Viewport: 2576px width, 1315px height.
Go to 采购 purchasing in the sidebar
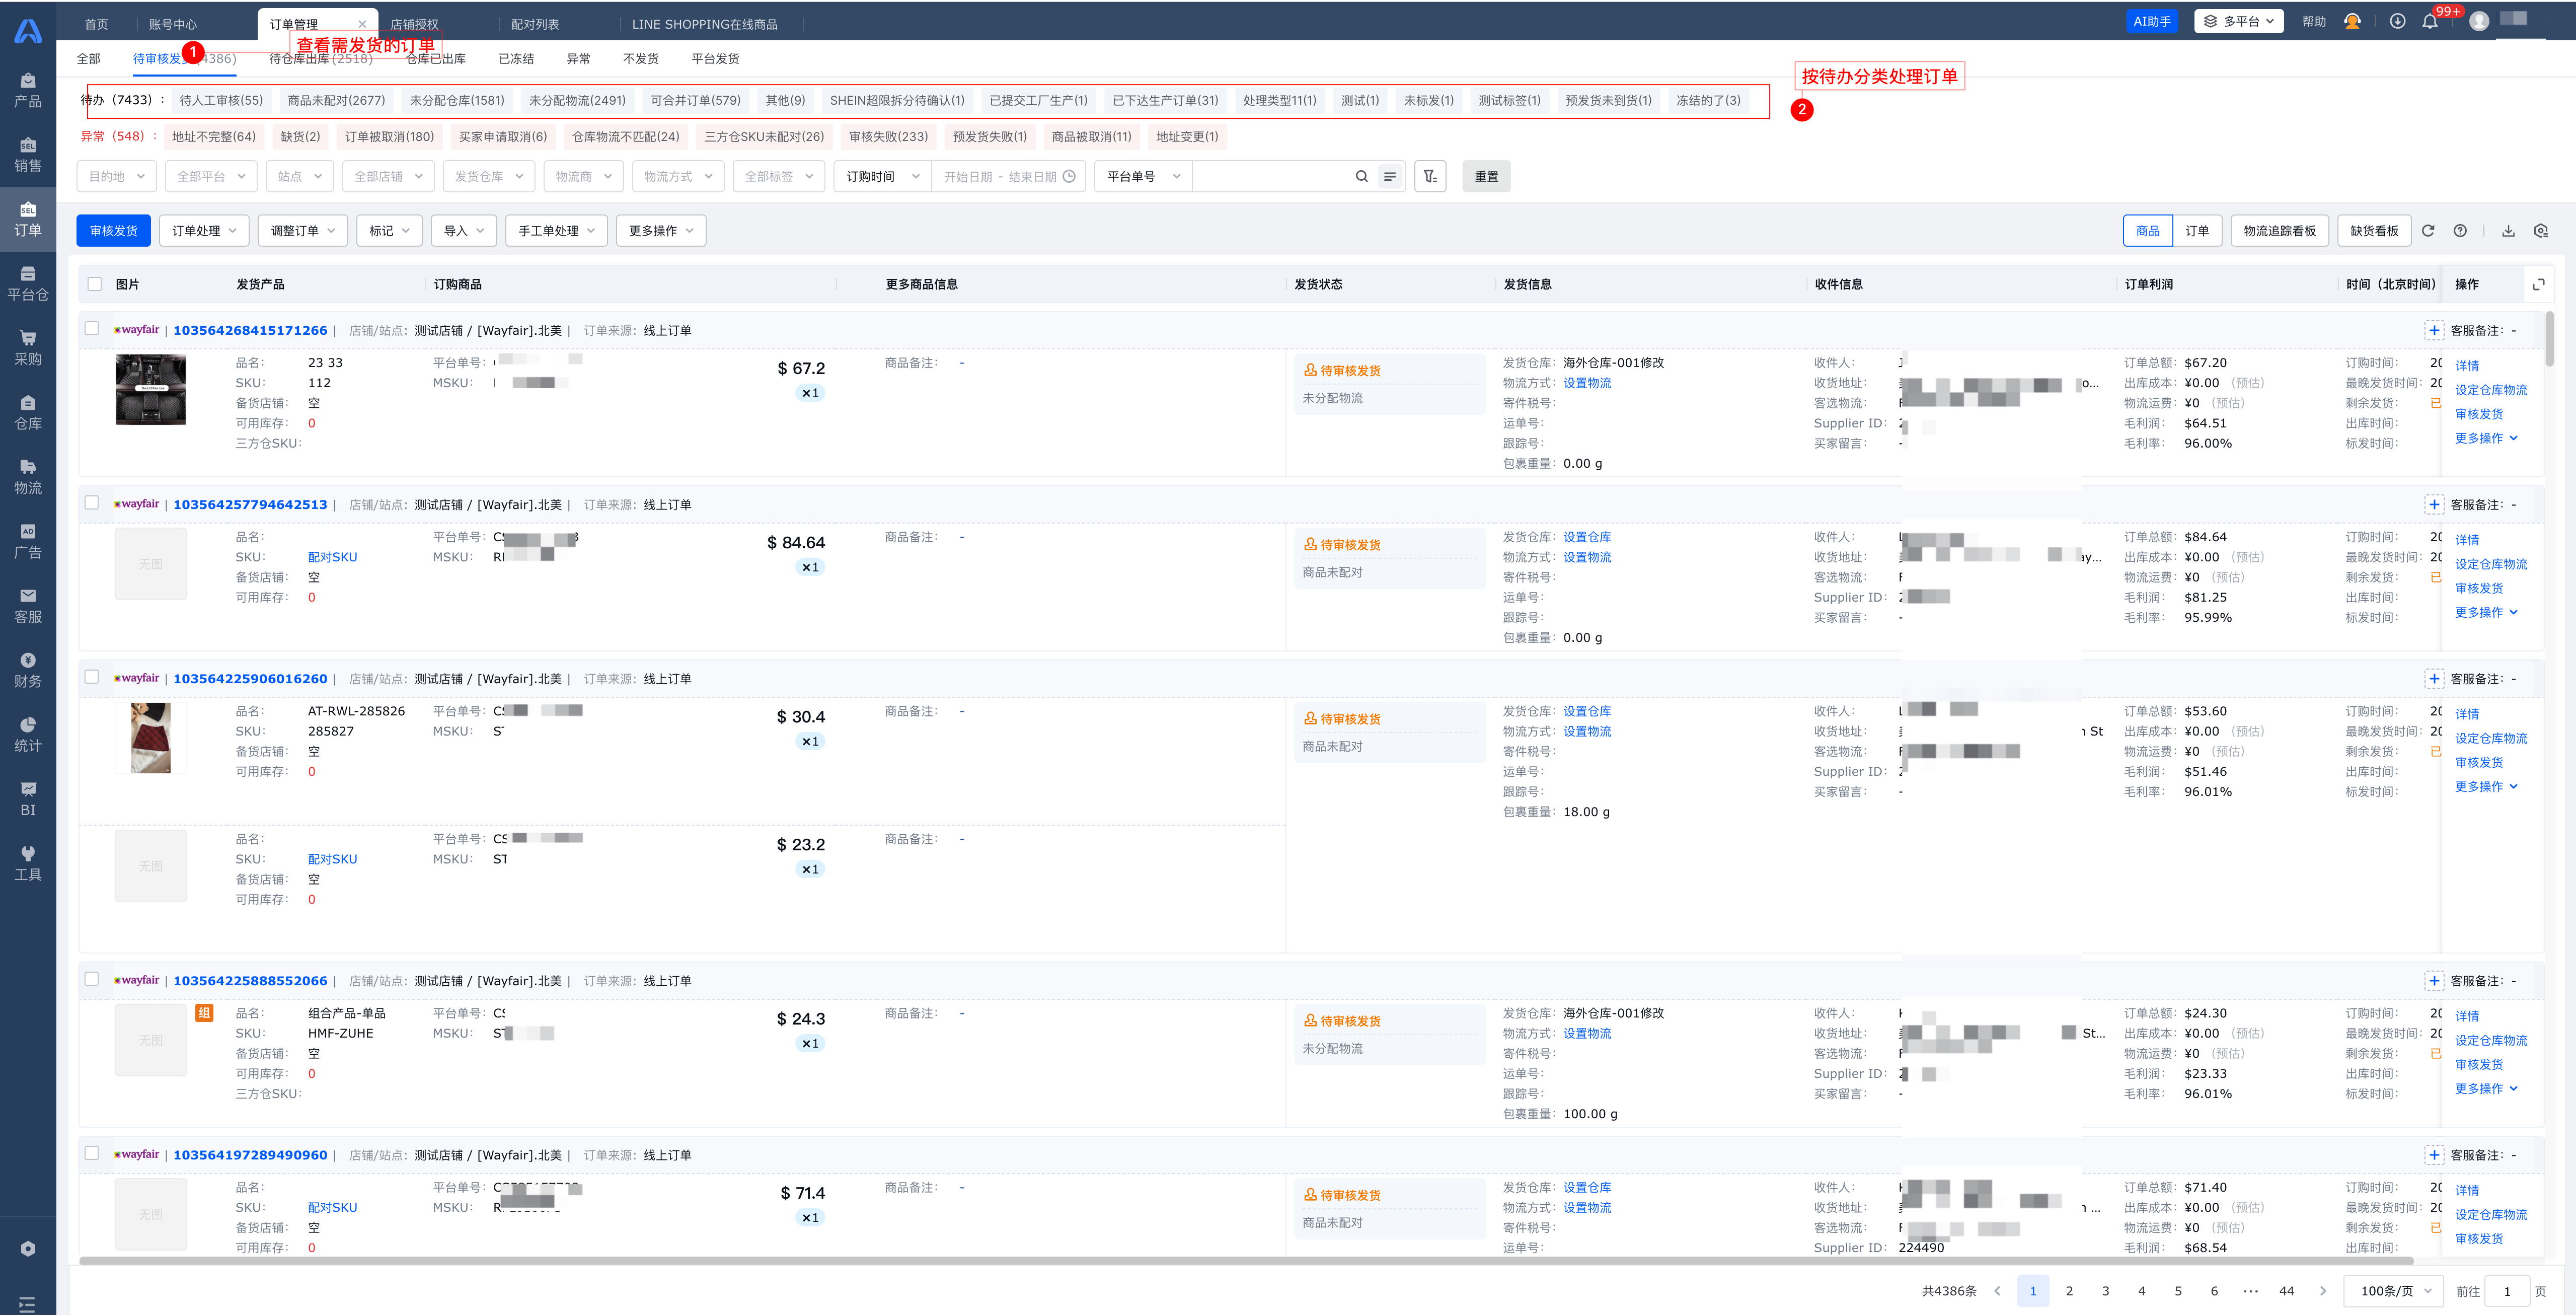point(28,348)
